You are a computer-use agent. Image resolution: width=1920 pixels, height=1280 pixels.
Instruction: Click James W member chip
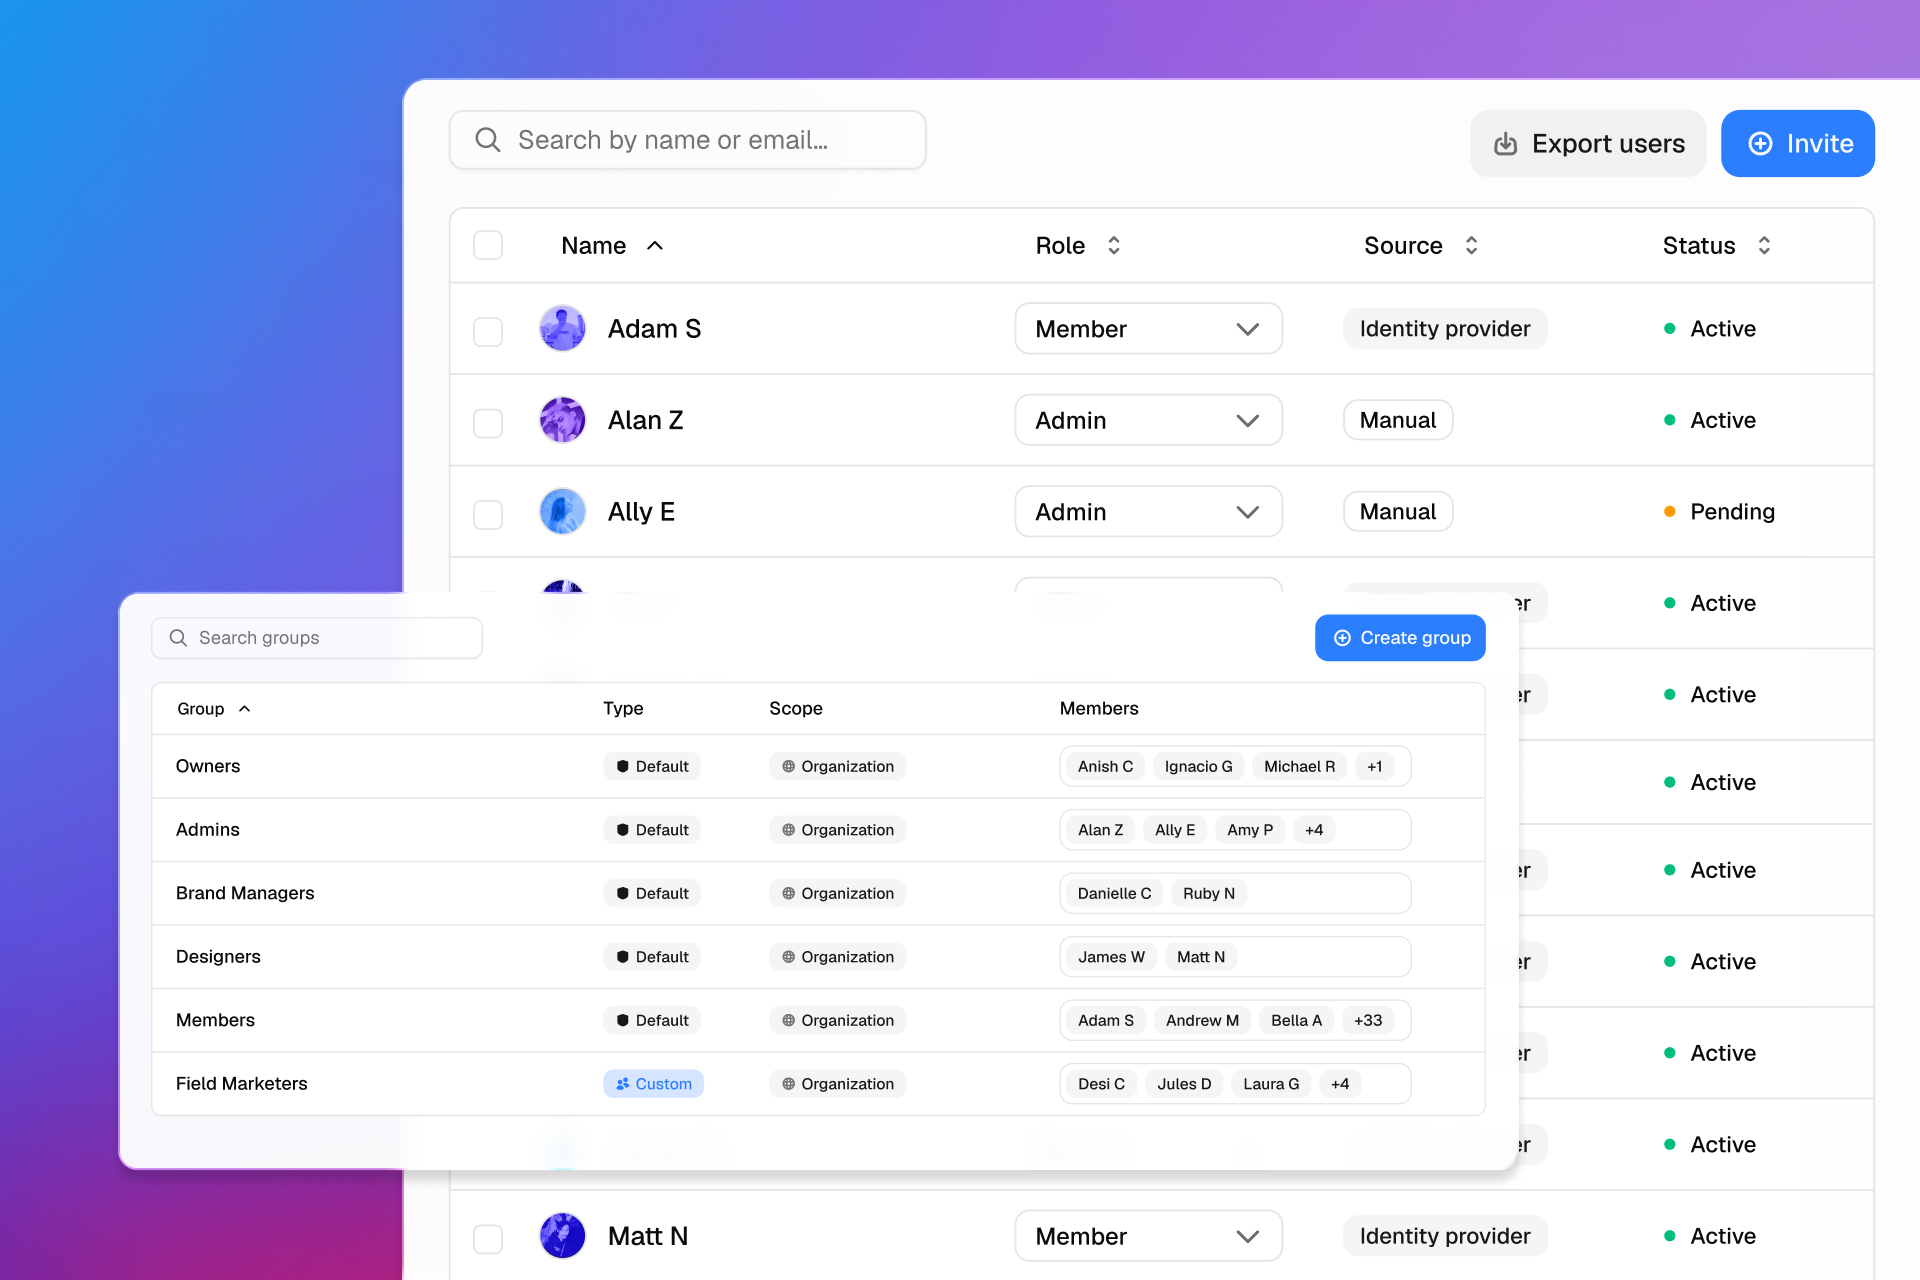click(1111, 957)
